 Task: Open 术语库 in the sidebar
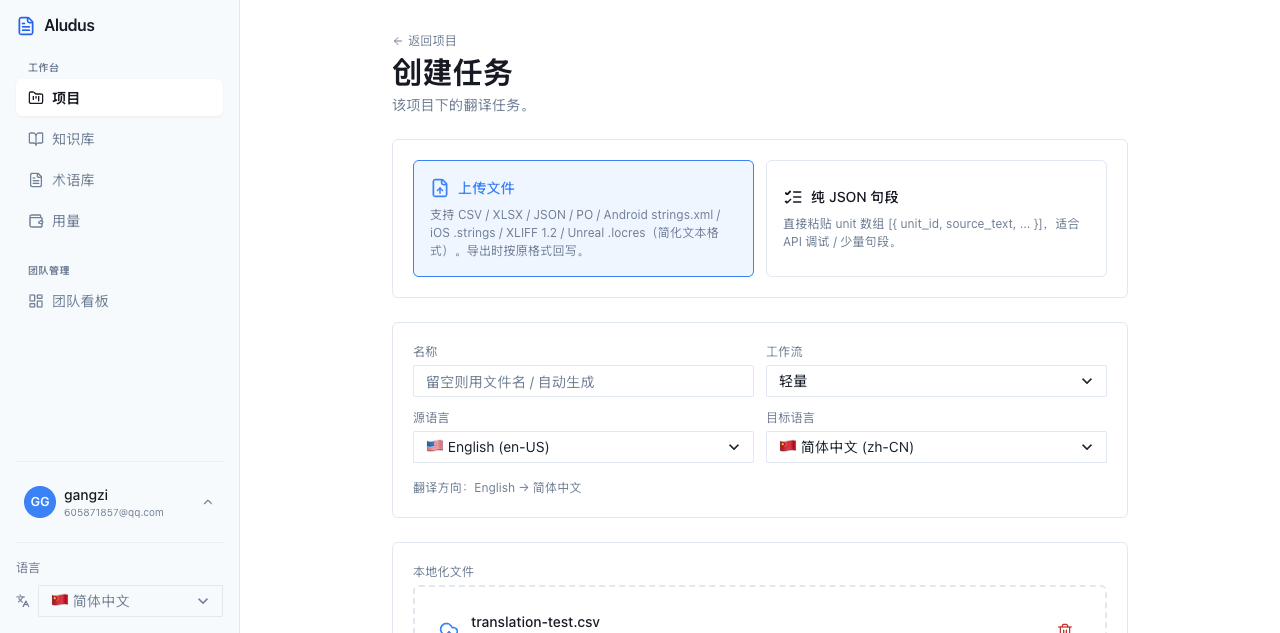click(x=119, y=180)
